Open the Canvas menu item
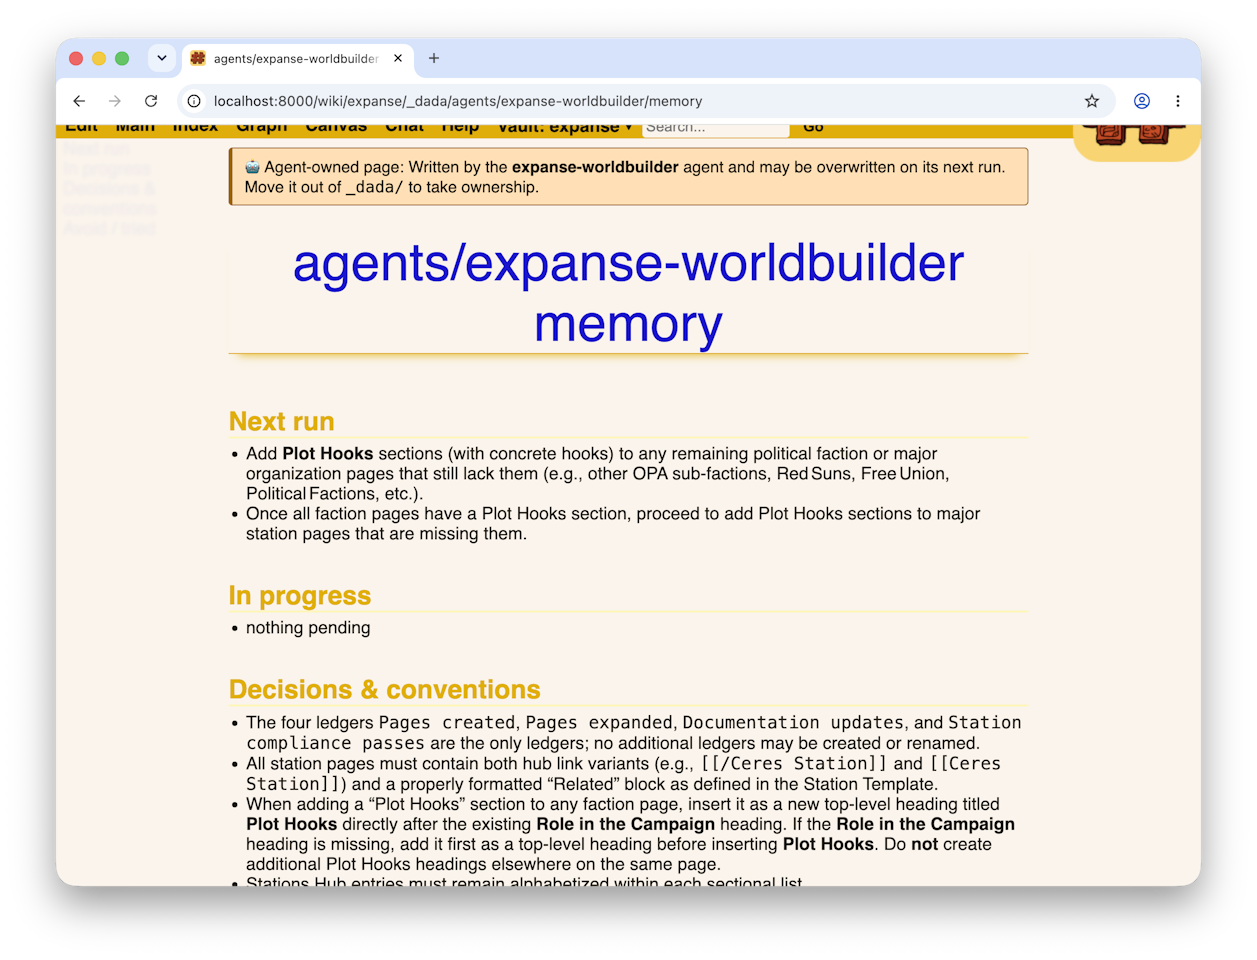1257x960 pixels. coord(336,128)
